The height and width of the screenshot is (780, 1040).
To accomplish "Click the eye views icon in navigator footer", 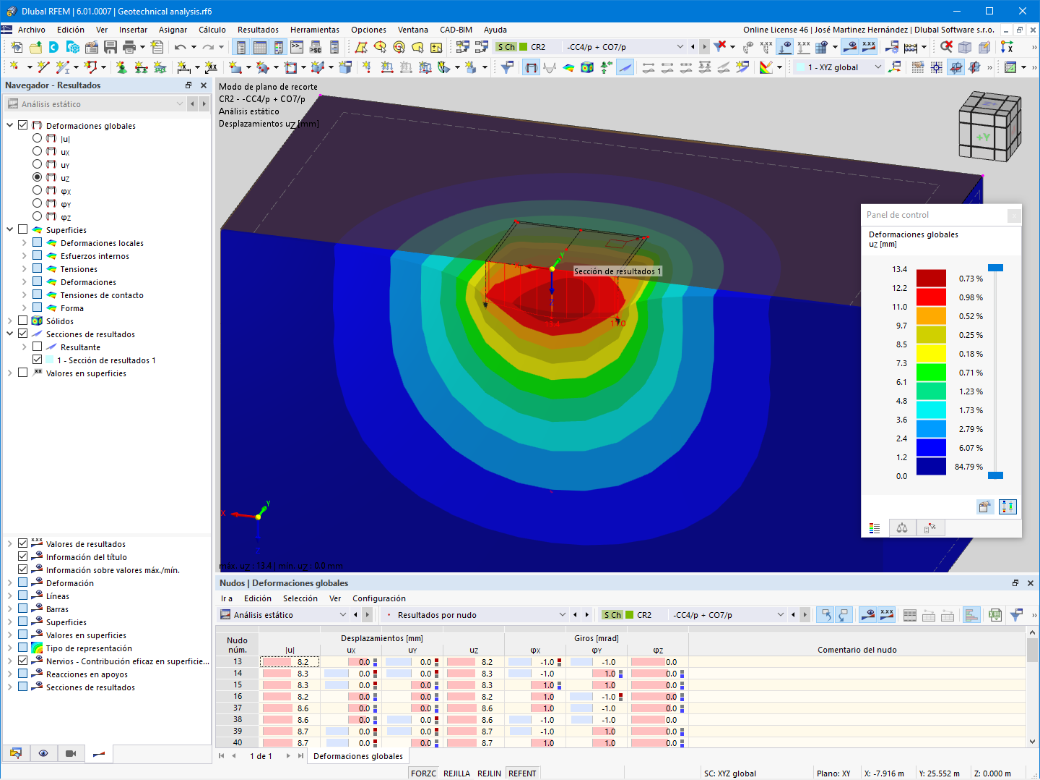I will click(x=43, y=753).
